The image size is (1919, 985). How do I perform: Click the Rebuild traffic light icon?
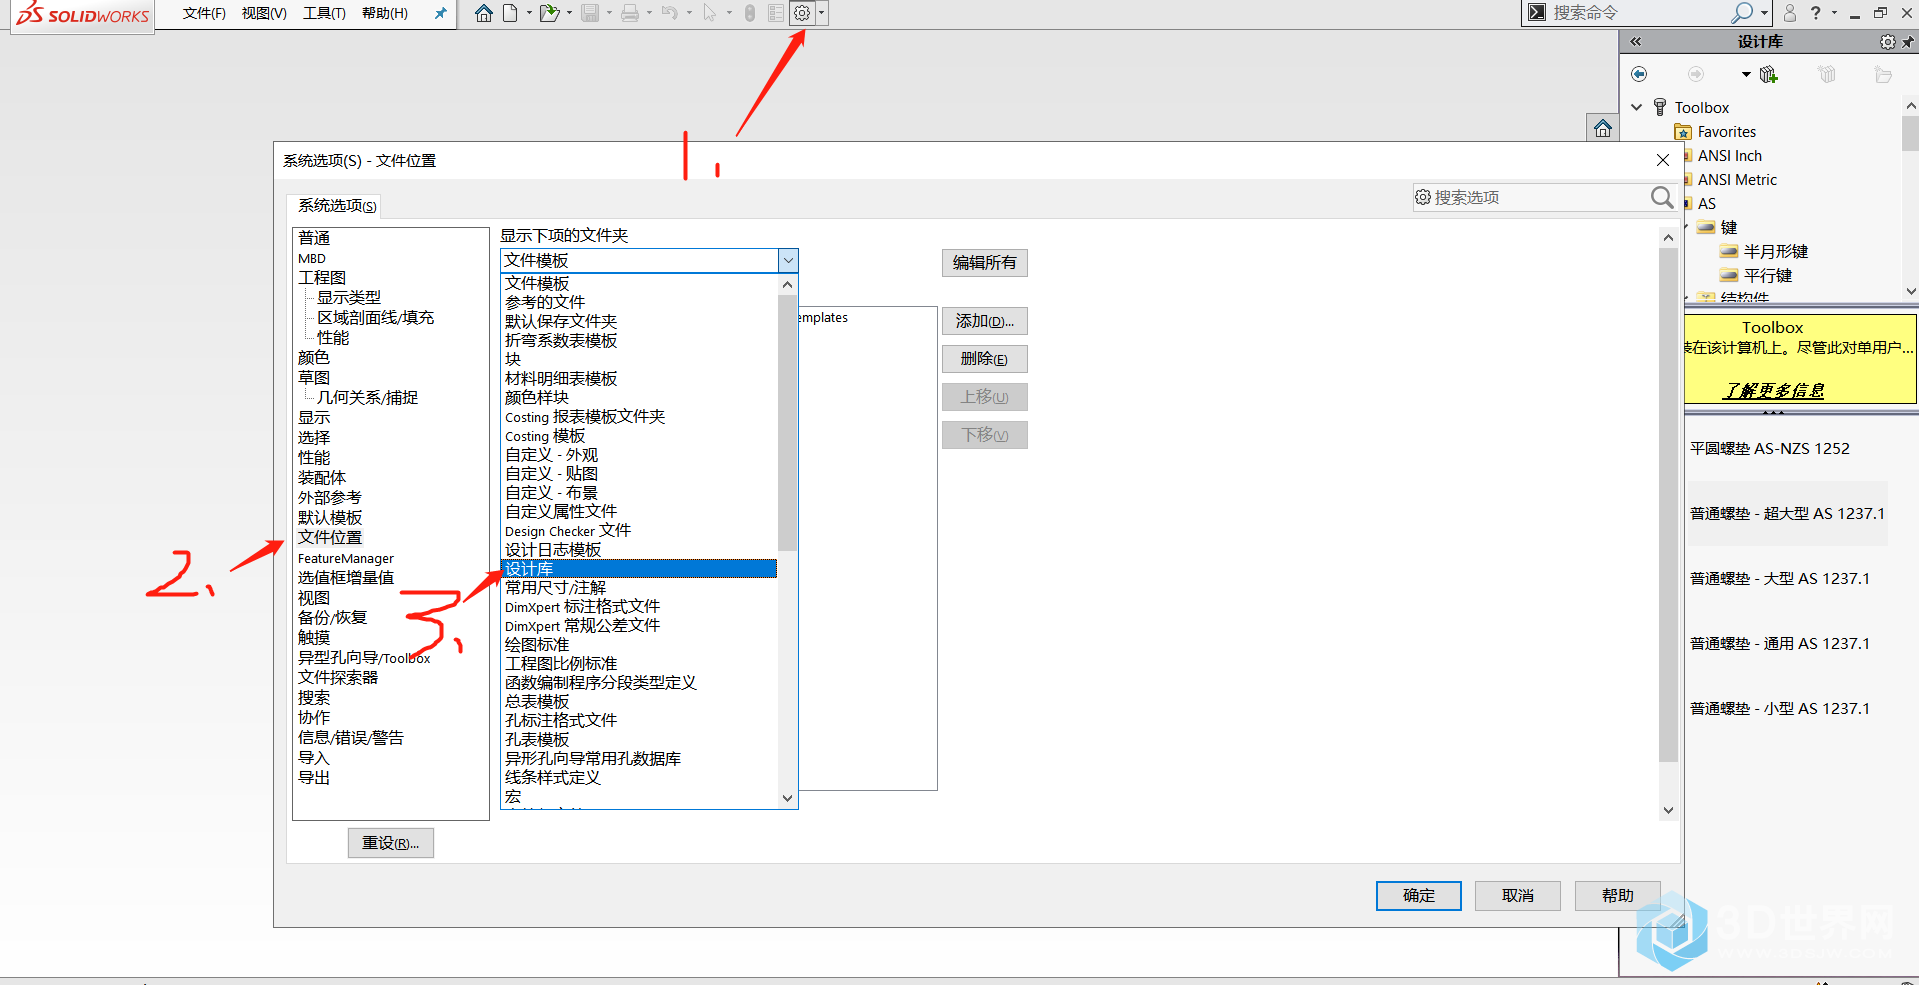pos(750,13)
